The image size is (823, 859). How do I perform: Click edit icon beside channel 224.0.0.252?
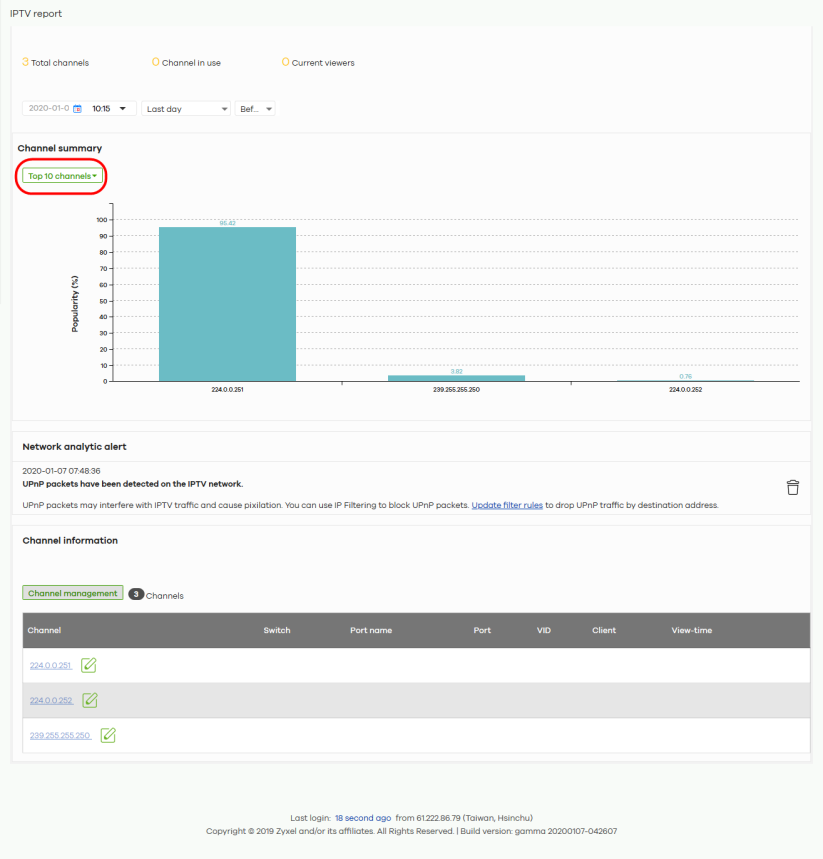(x=90, y=700)
